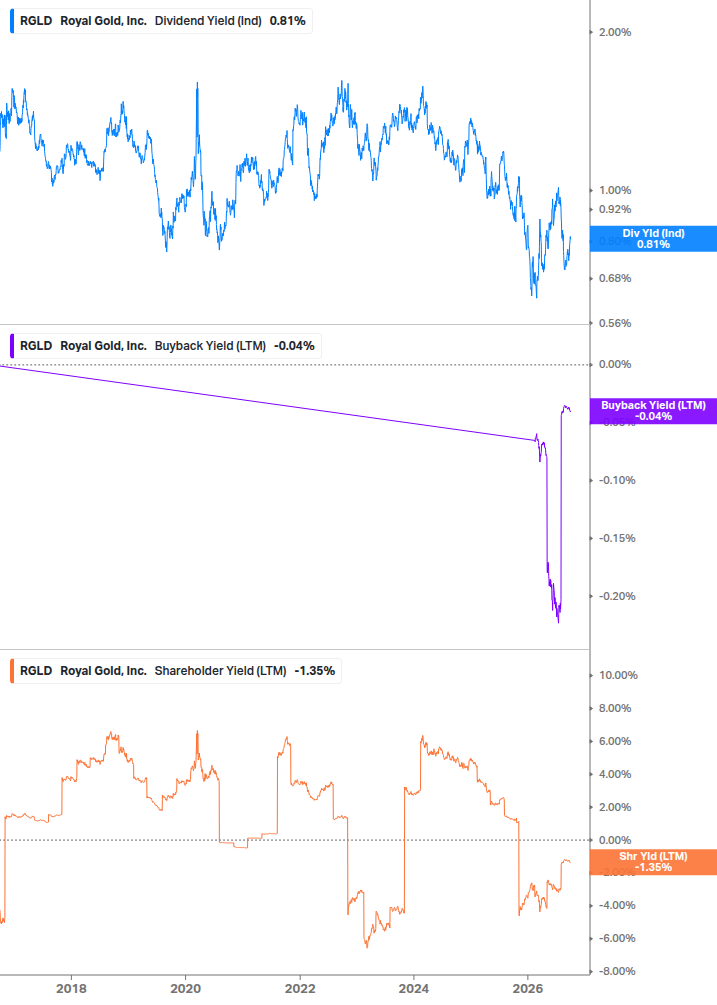Click the purple 'Buyback Yield (LTM) -0.04%' axis tag
Screen dimensions: 717x1005
pyautogui.click(x=653, y=411)
